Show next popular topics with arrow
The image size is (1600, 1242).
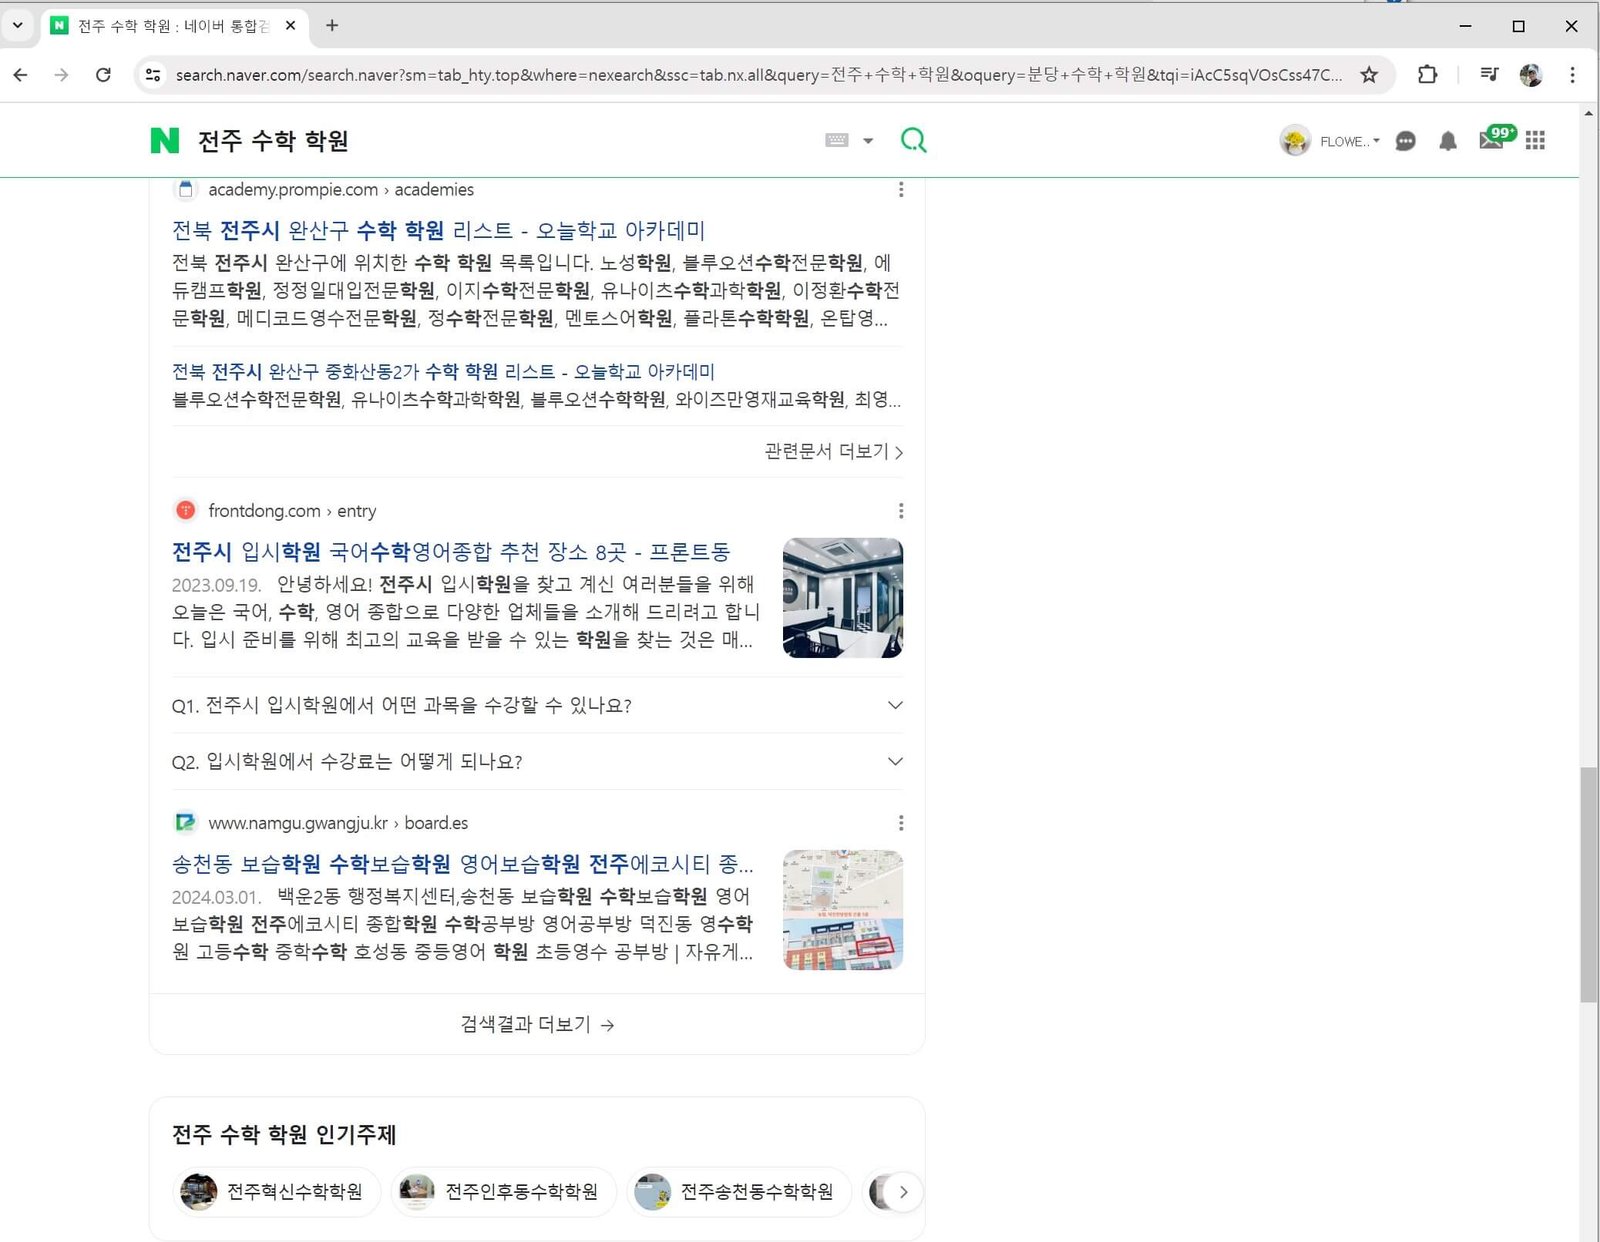[903, 1192]
